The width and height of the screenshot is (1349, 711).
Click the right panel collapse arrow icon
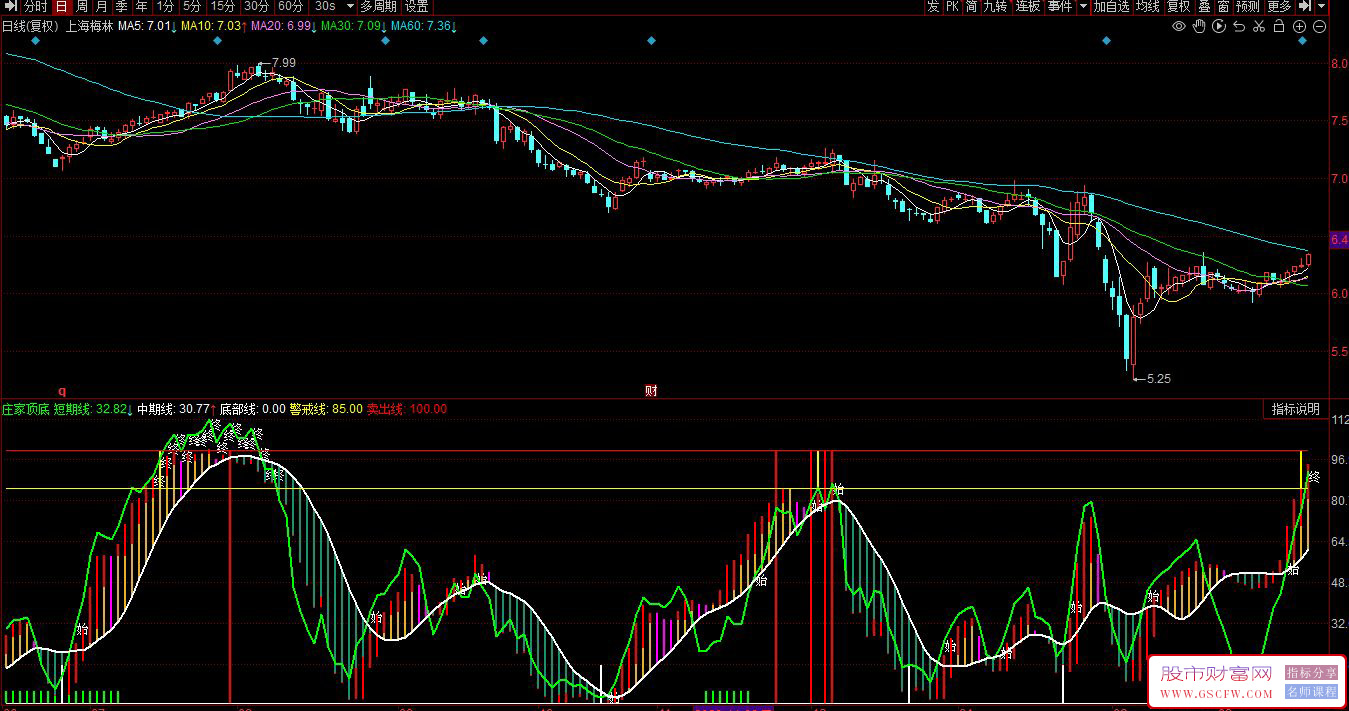pyautogui.click(x=1305, y=7)
